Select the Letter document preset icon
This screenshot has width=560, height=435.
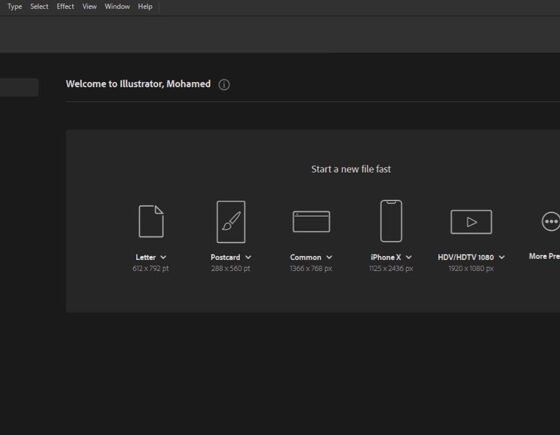[x=151, y=221]
